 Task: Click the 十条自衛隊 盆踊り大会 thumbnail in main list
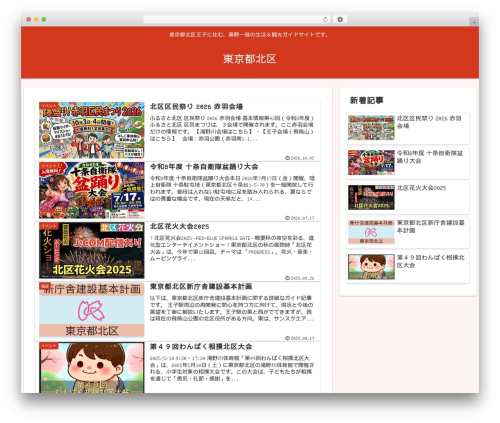pos(92,190)
